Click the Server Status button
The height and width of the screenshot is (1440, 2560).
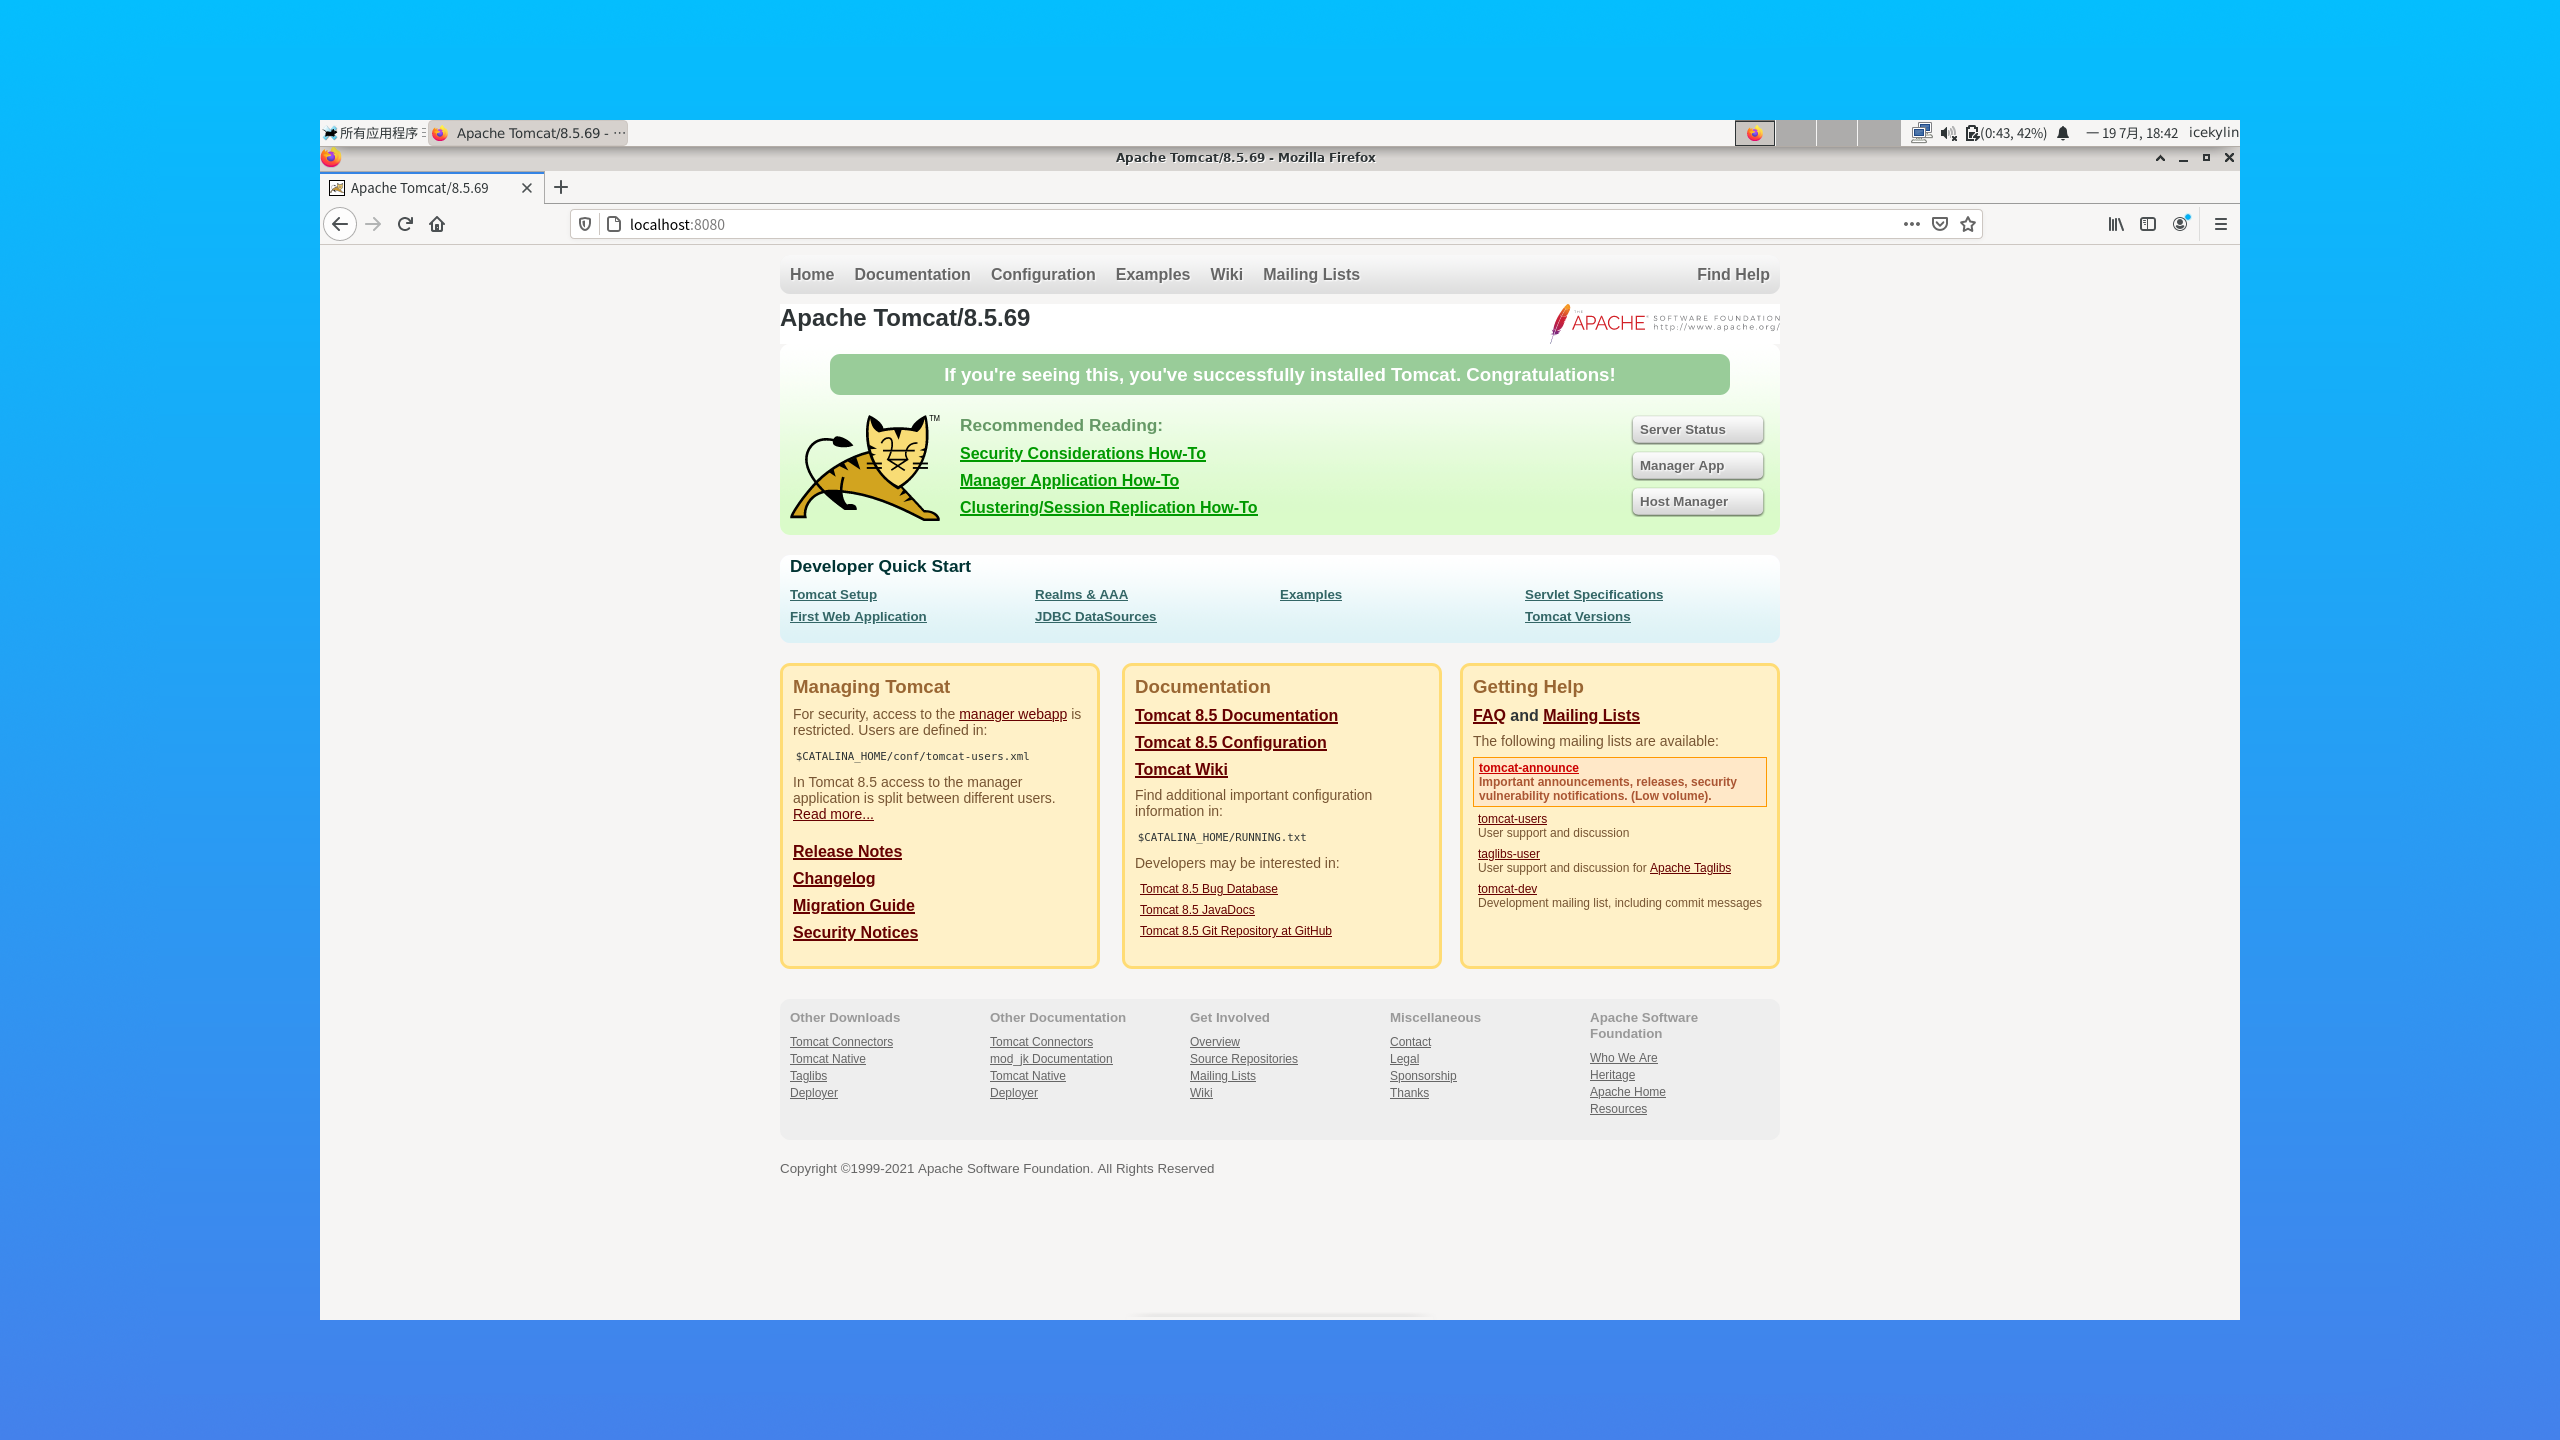click(x=1697, y=430)
